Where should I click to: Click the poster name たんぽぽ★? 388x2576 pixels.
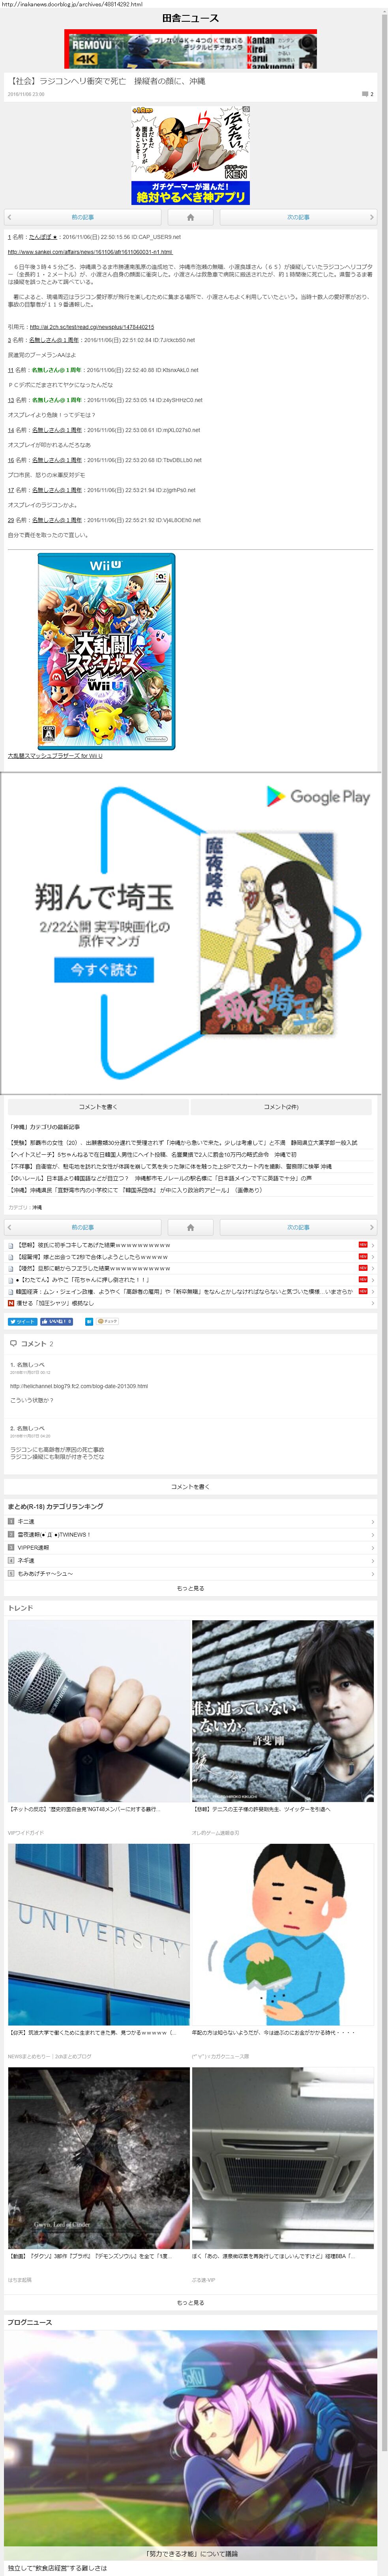tap(43, 237)
